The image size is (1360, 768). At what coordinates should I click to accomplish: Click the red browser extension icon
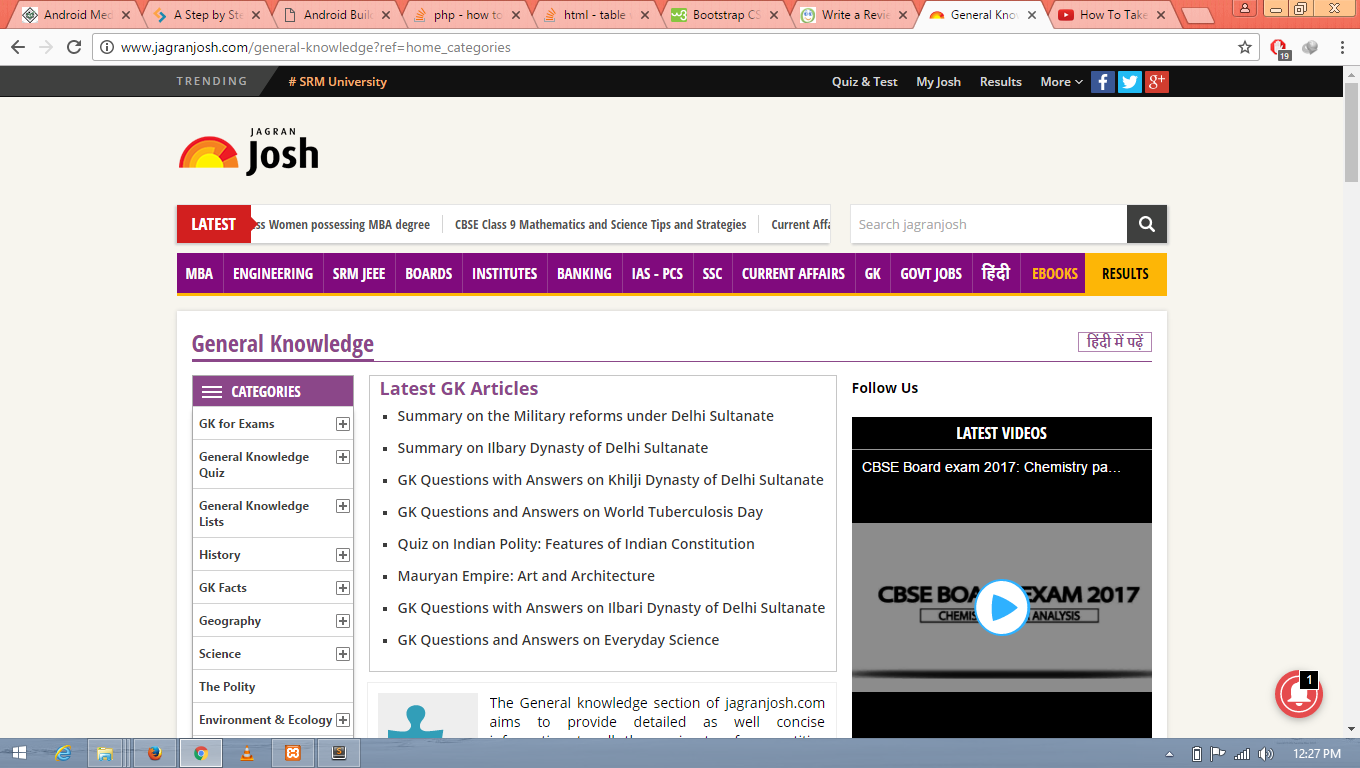1279,48
